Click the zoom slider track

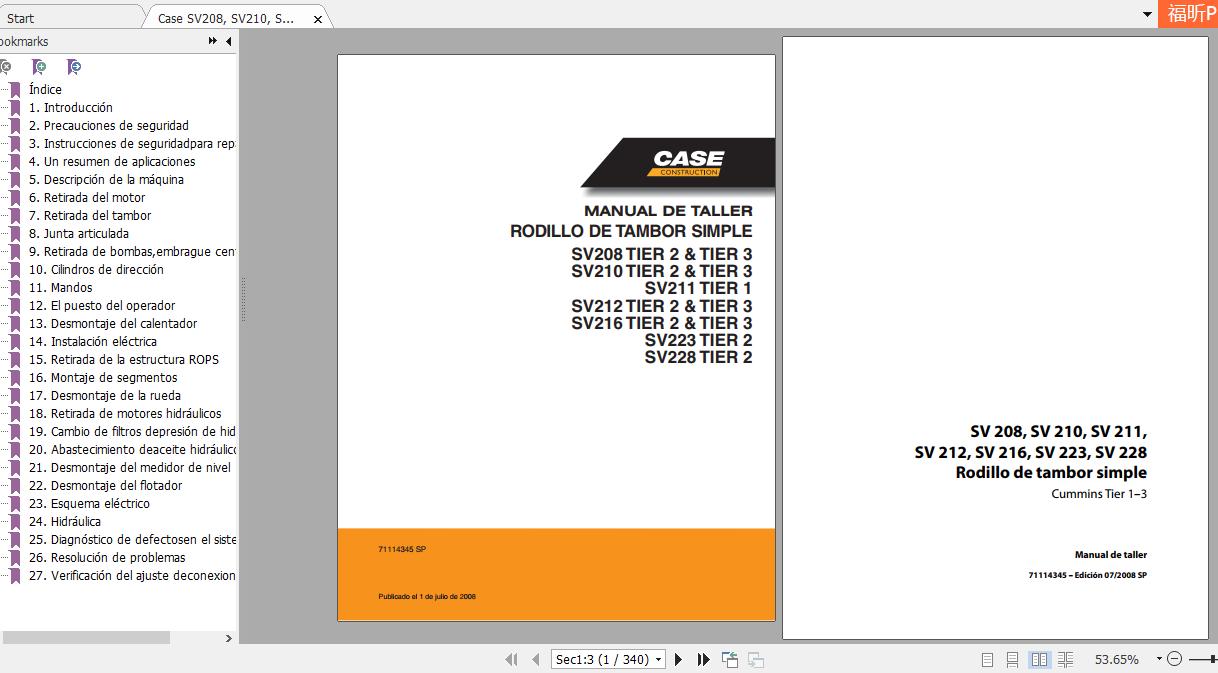tap(1204, 660)
